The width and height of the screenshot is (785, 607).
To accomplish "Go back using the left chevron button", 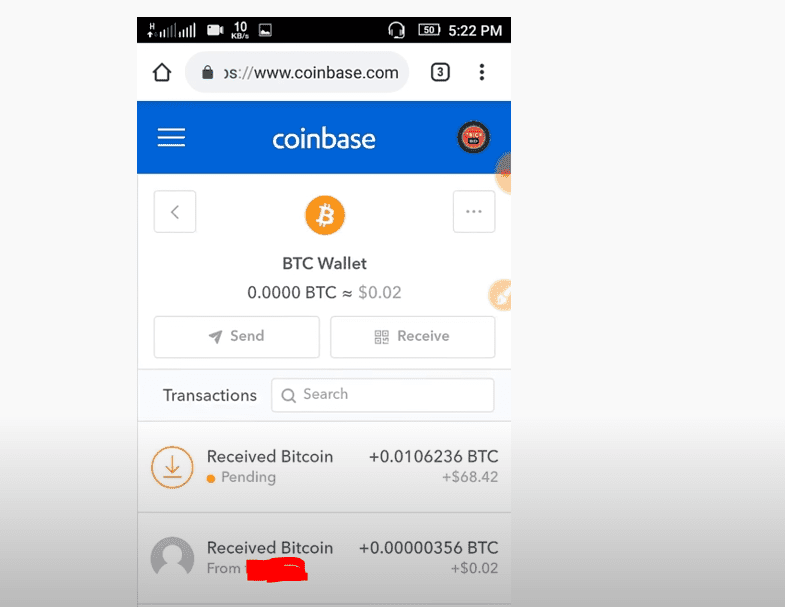I will point(175,211).
